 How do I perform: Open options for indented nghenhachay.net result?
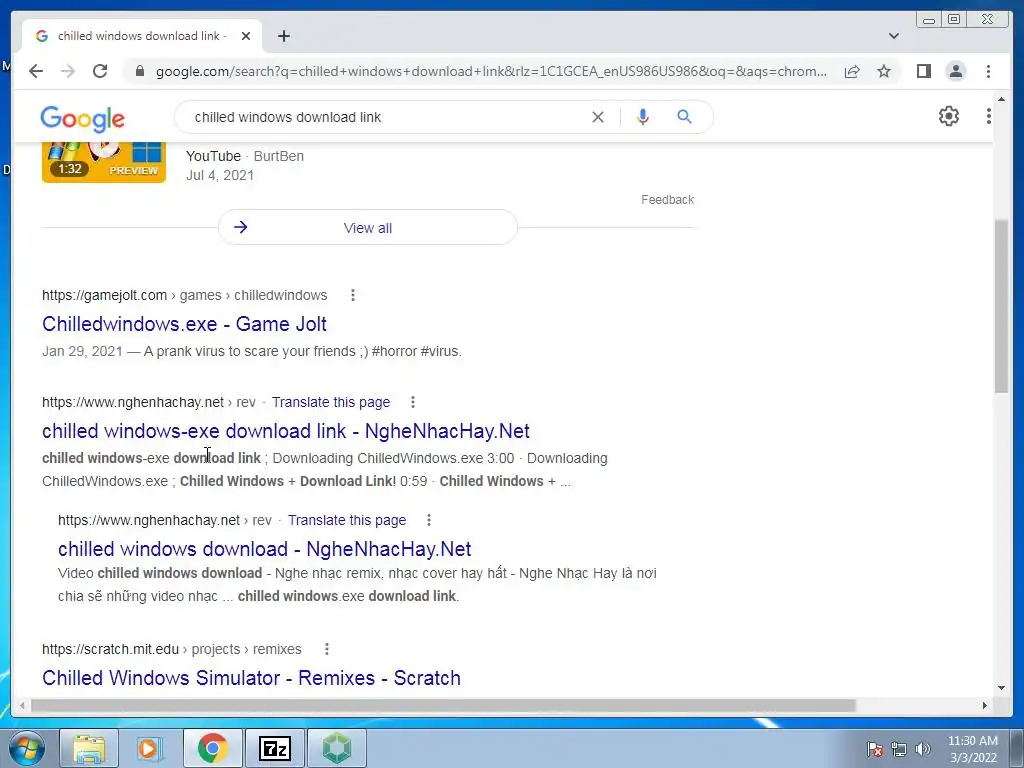[x=428, y=520]
